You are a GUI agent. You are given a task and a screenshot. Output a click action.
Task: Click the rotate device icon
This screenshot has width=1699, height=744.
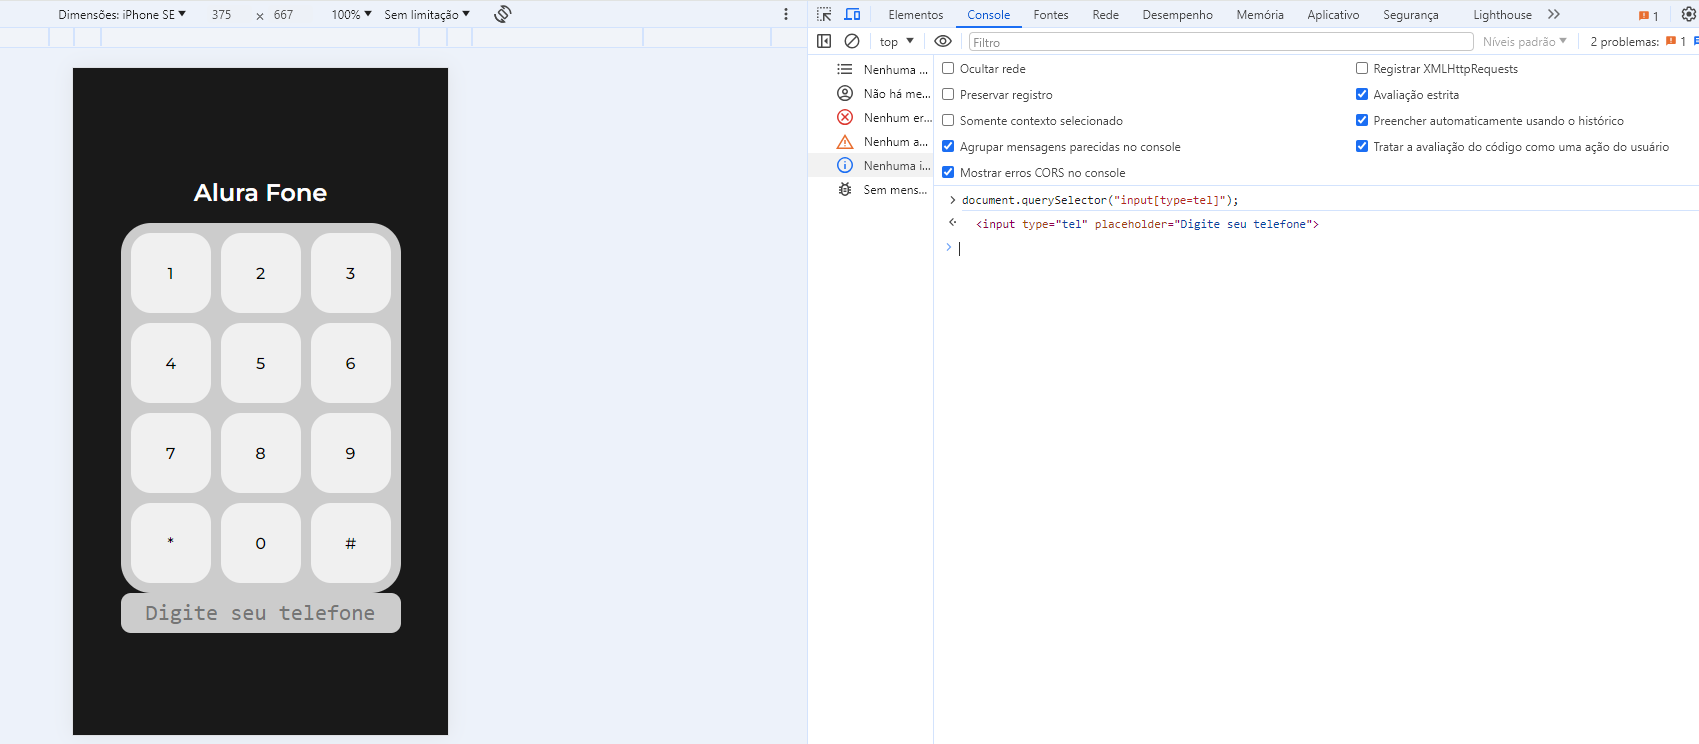502,14
